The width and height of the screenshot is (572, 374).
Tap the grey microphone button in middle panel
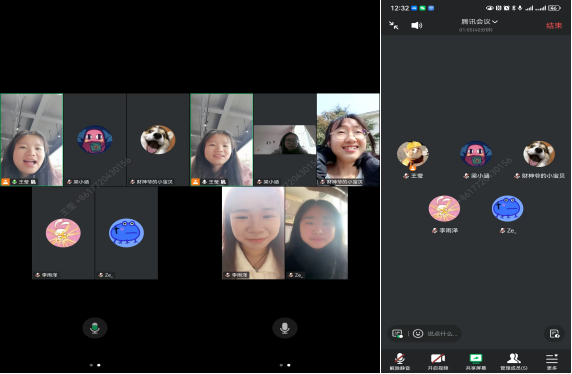285,328
